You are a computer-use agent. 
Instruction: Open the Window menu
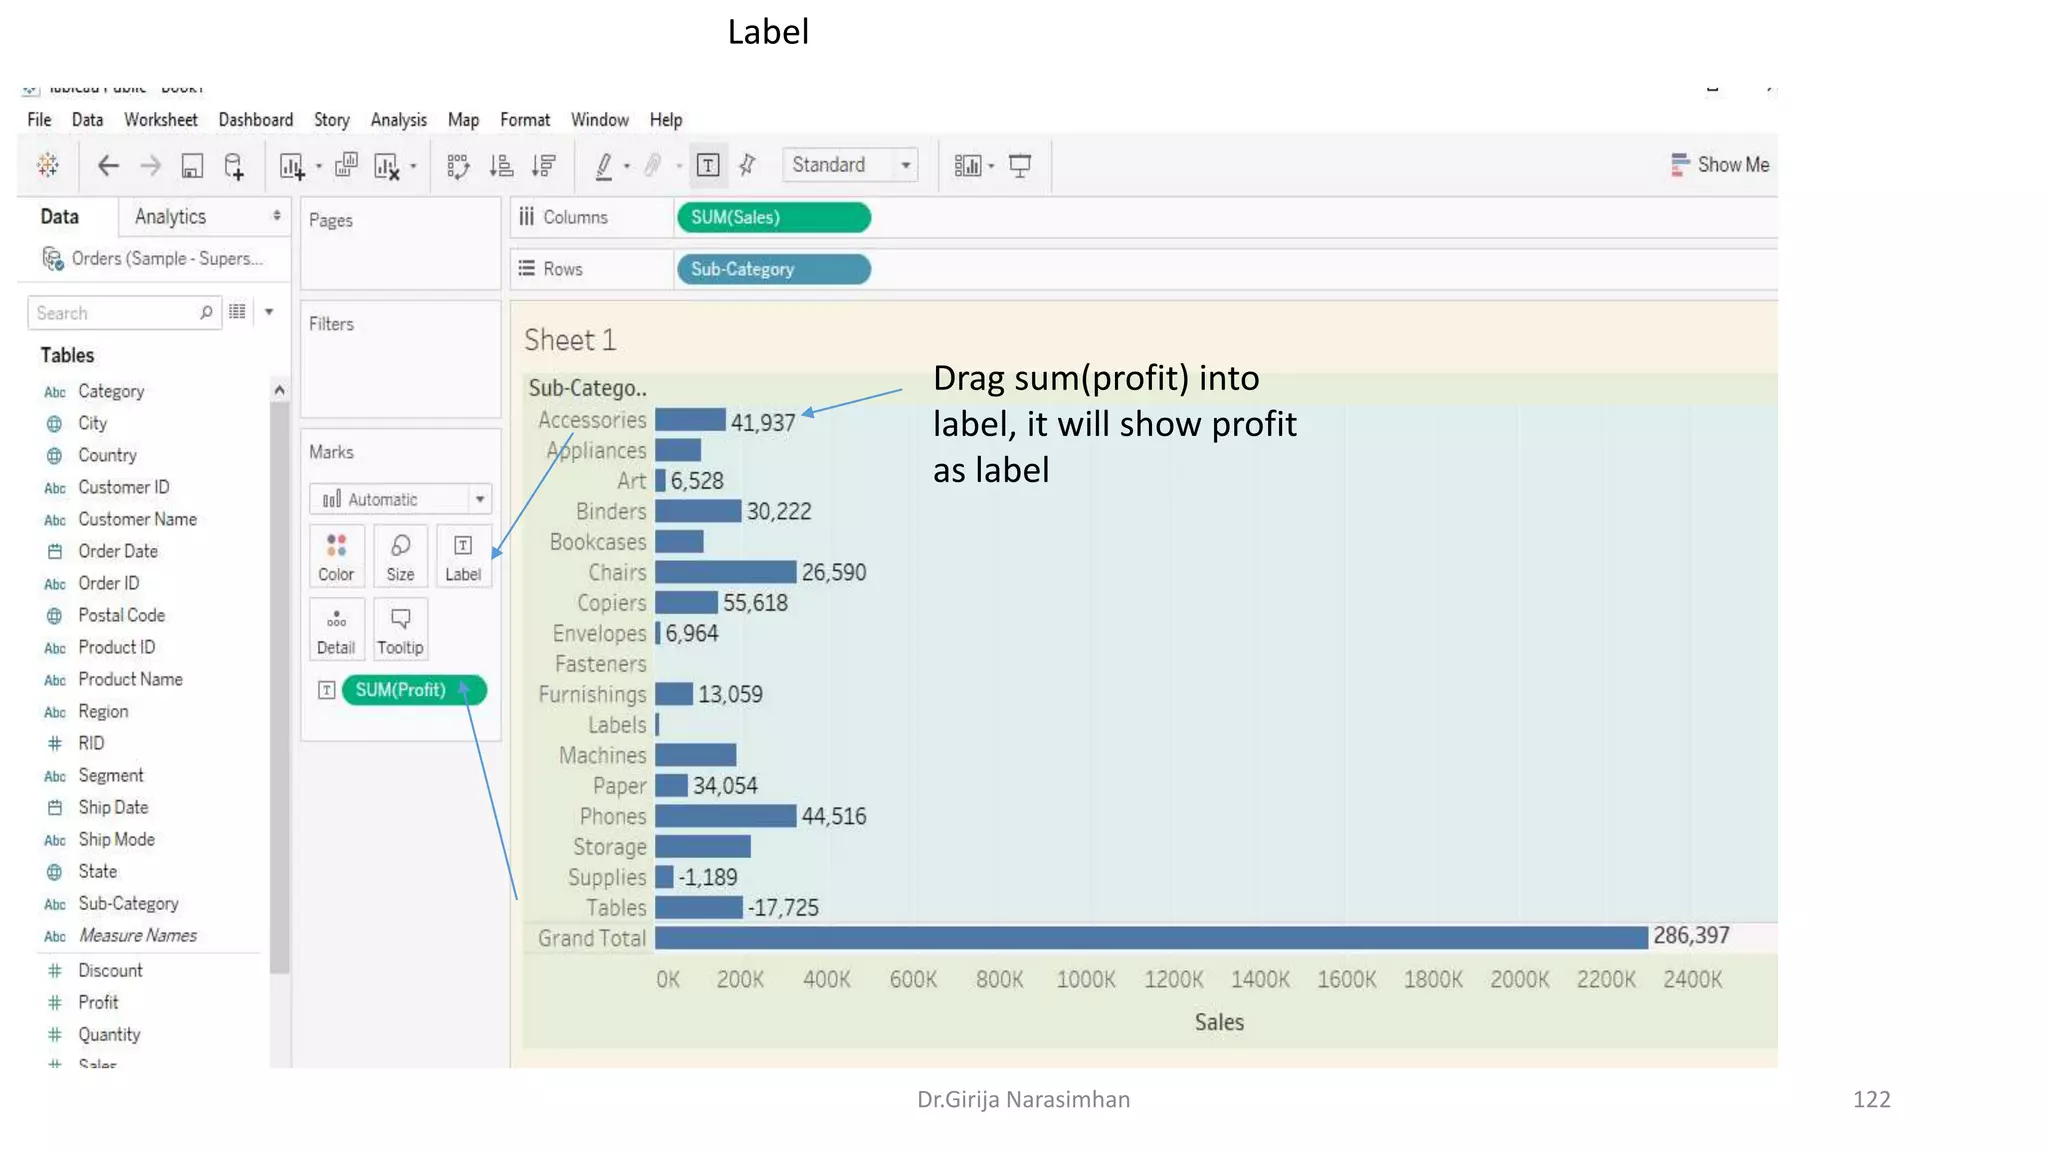tap(600, 120)
